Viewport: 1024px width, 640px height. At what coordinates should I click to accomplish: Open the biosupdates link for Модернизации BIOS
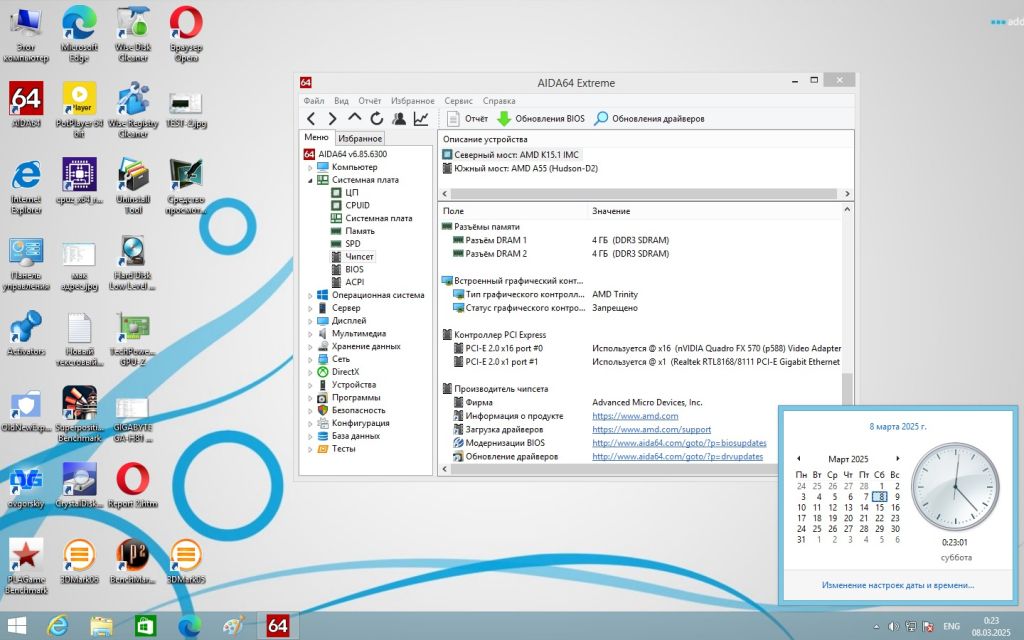point(679,443)
